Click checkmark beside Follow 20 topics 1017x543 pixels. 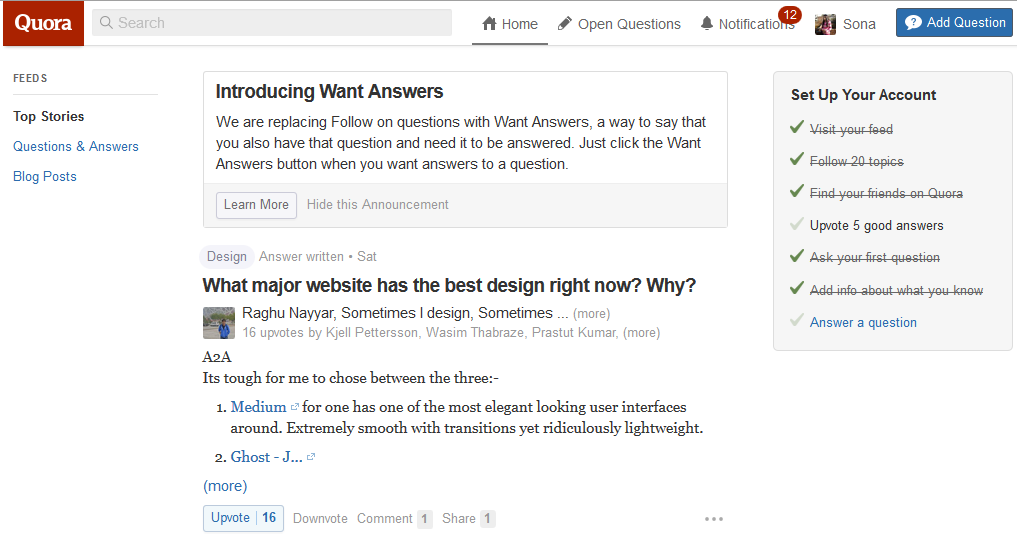(797, 159)
